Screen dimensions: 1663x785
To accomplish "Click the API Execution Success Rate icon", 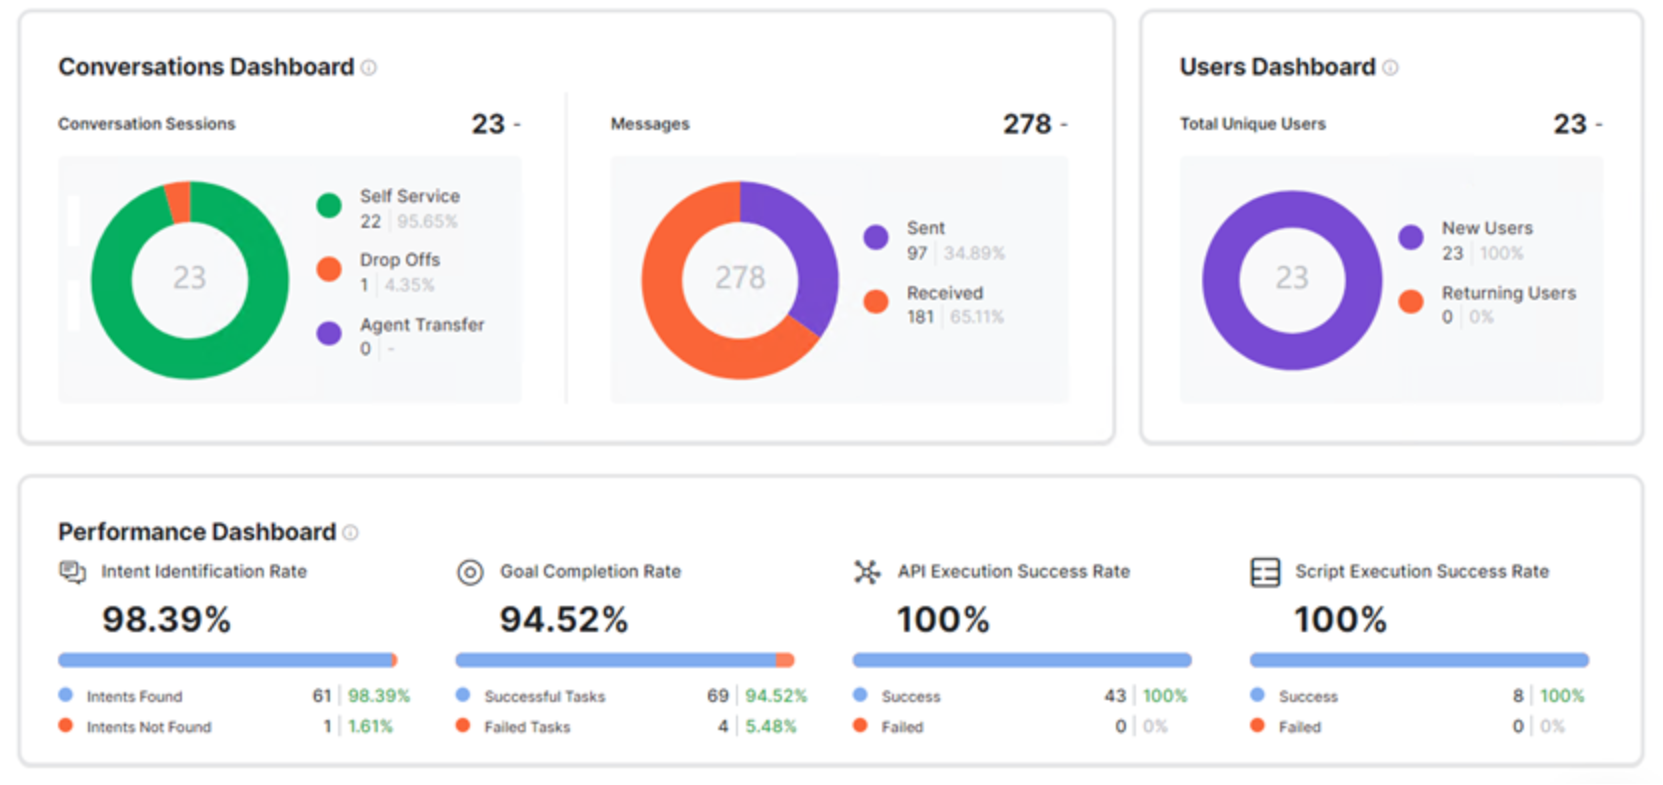I will [867, 572].
